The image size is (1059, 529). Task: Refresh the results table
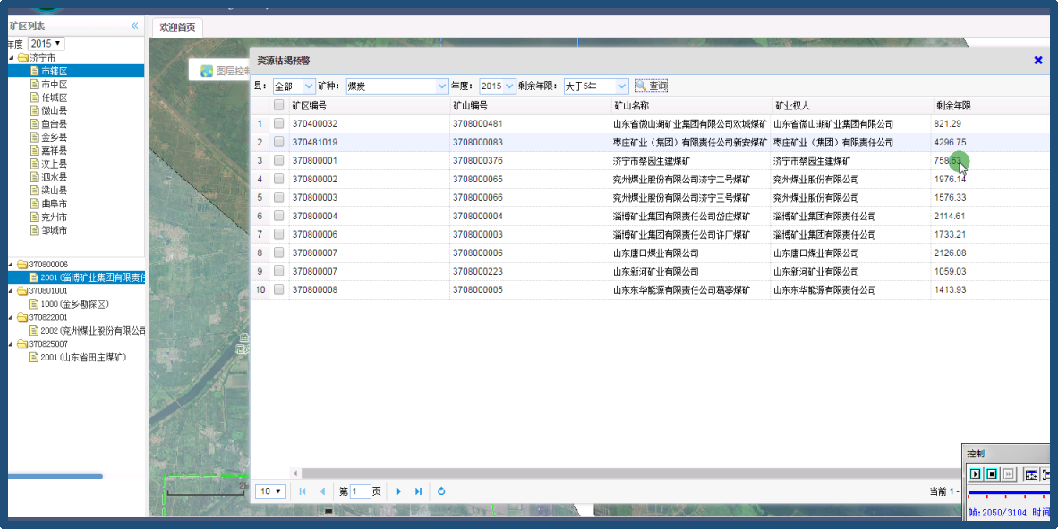pos(442,492)
